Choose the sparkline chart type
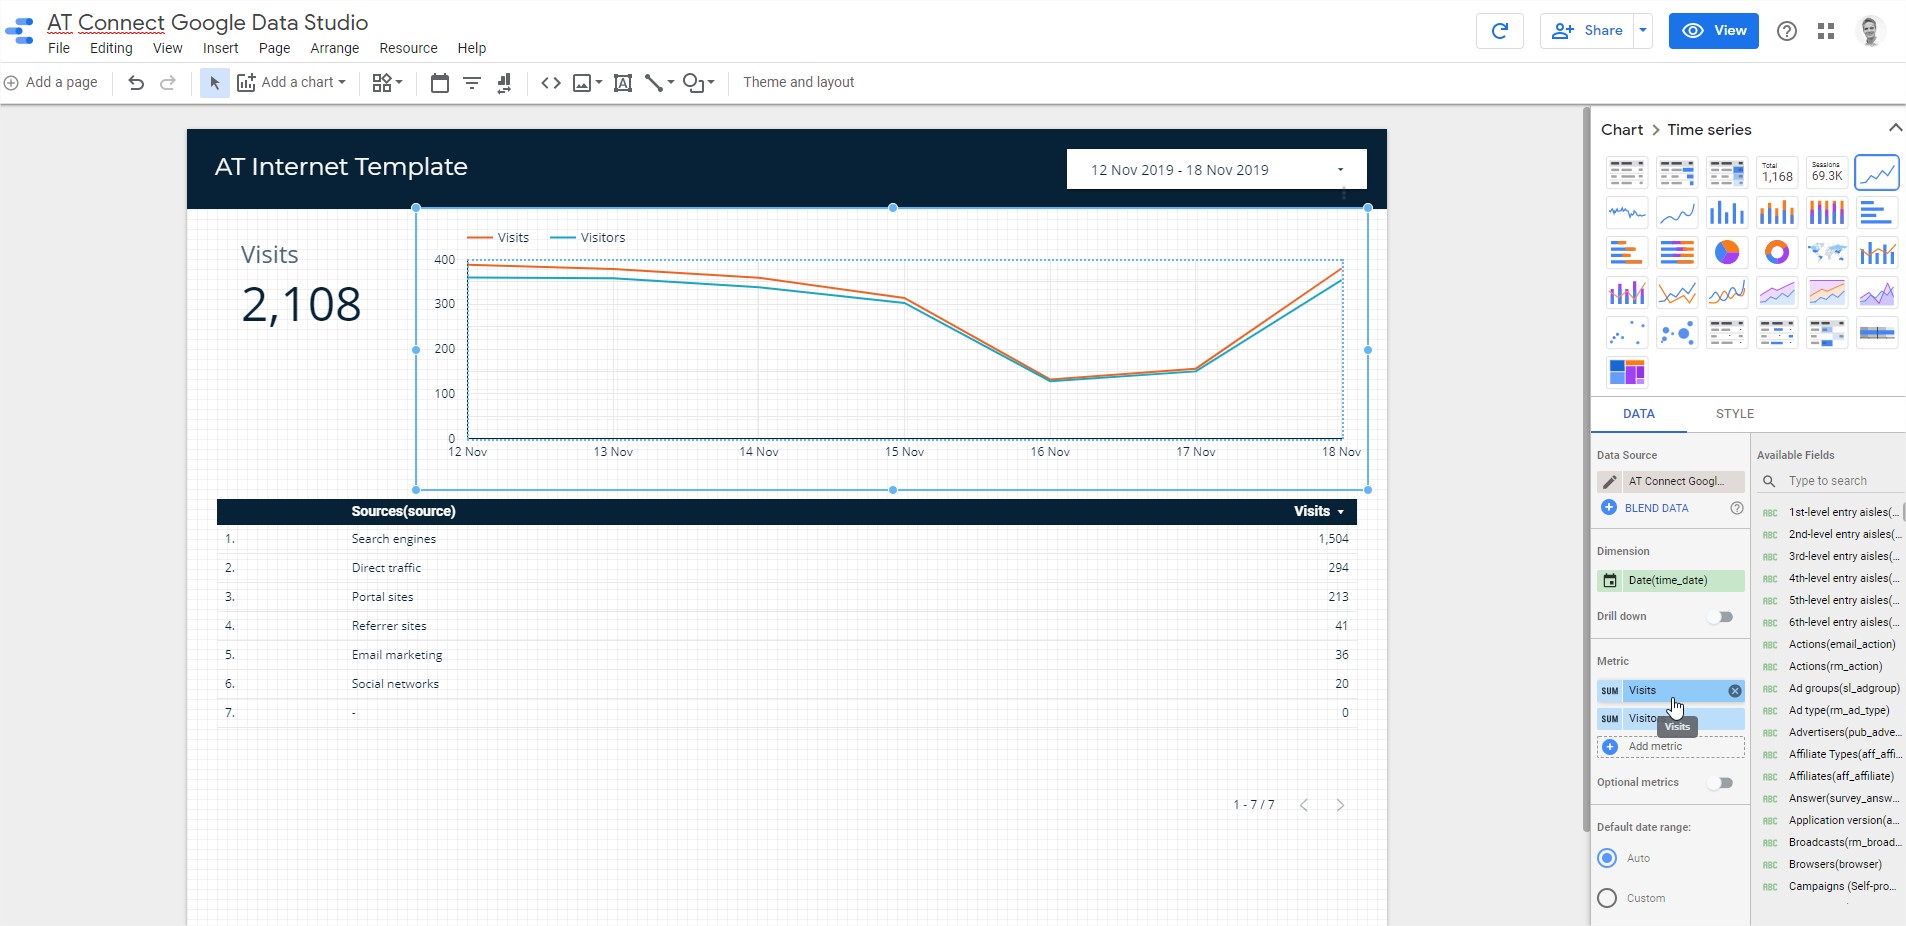The height and width of the screenshot is (926, 1906). 1627,212
